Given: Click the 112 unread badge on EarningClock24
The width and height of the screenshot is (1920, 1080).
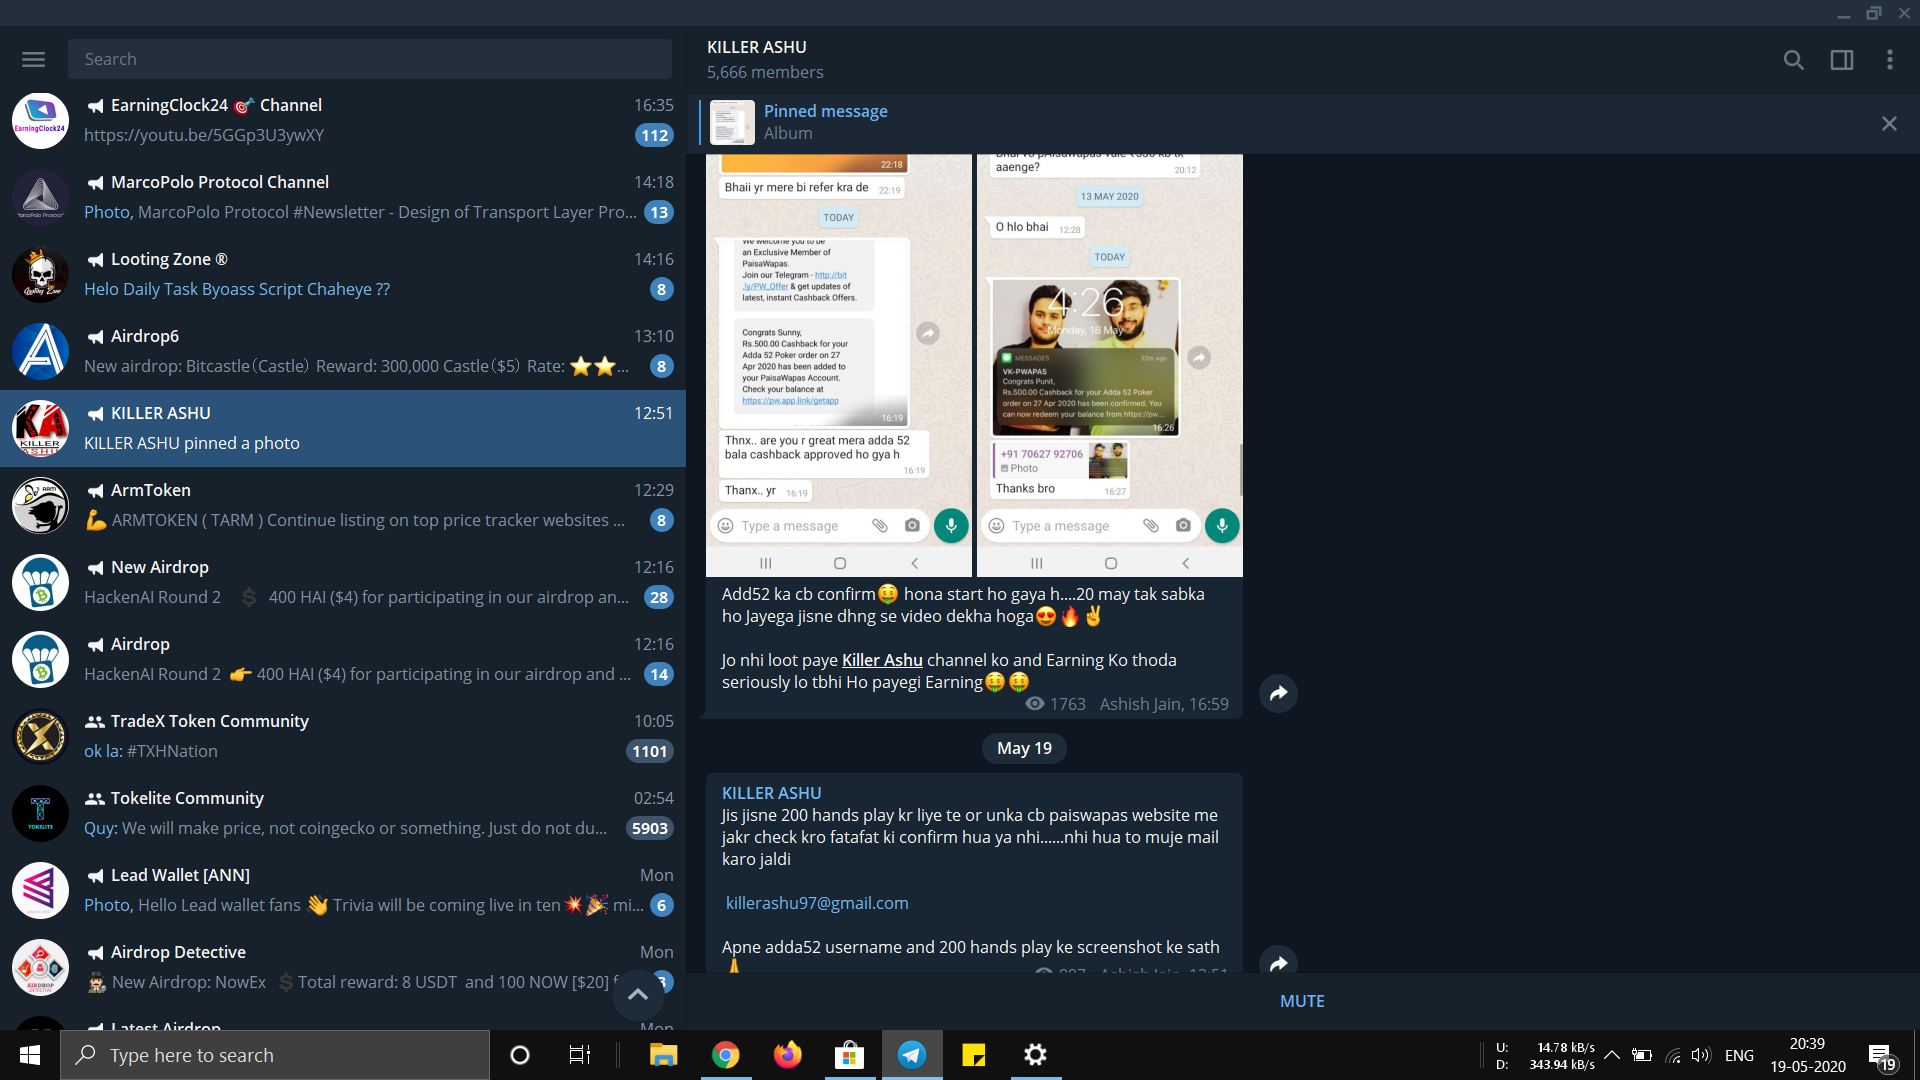Looking at the screenshot, I should pyautogui.click(x=654, y=135).
